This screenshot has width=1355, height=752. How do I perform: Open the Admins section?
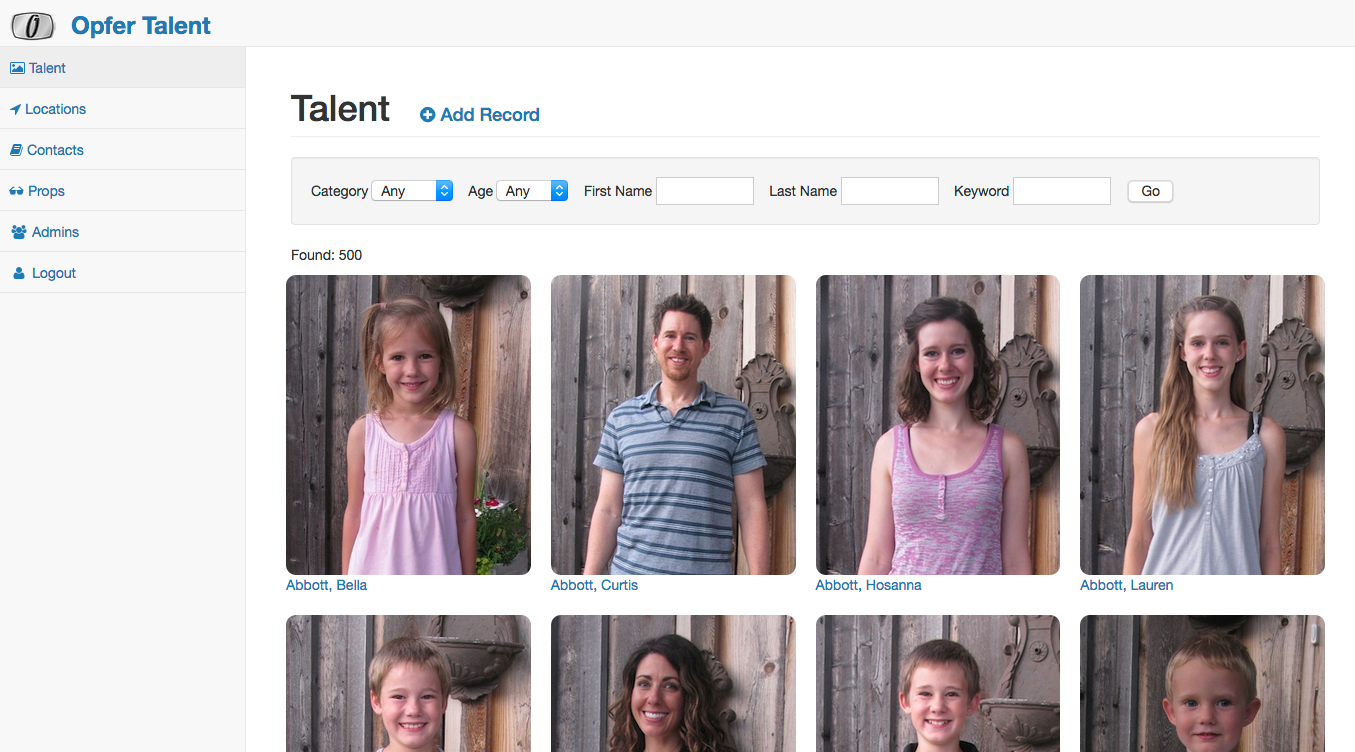(x=122, y=232)
